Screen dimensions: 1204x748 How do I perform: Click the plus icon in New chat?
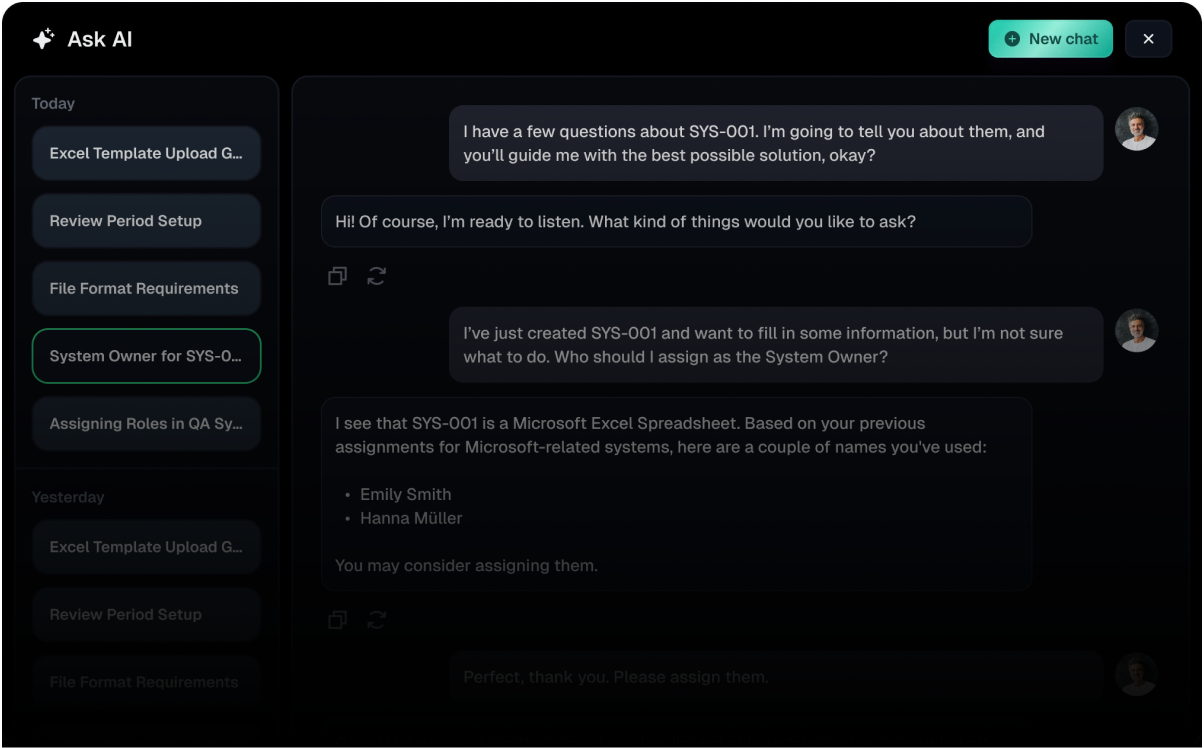(x=1012, y=39)
